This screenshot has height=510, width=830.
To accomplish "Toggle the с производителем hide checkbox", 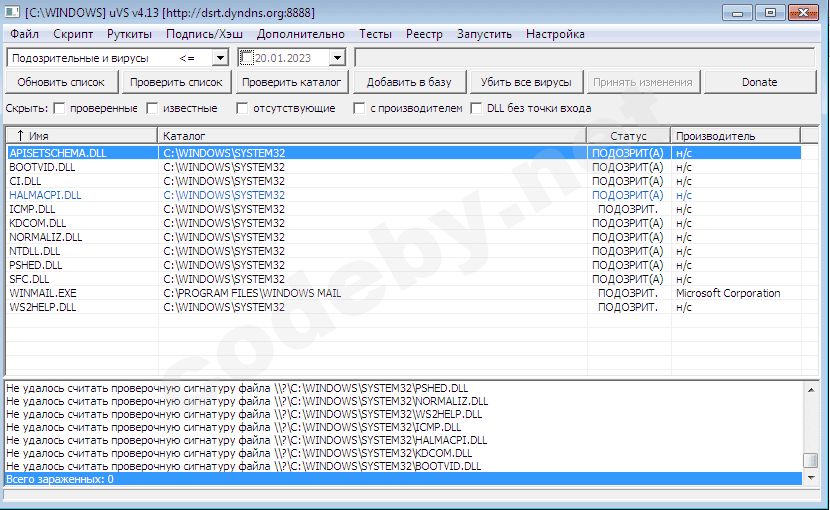I will tap(359, 108).
